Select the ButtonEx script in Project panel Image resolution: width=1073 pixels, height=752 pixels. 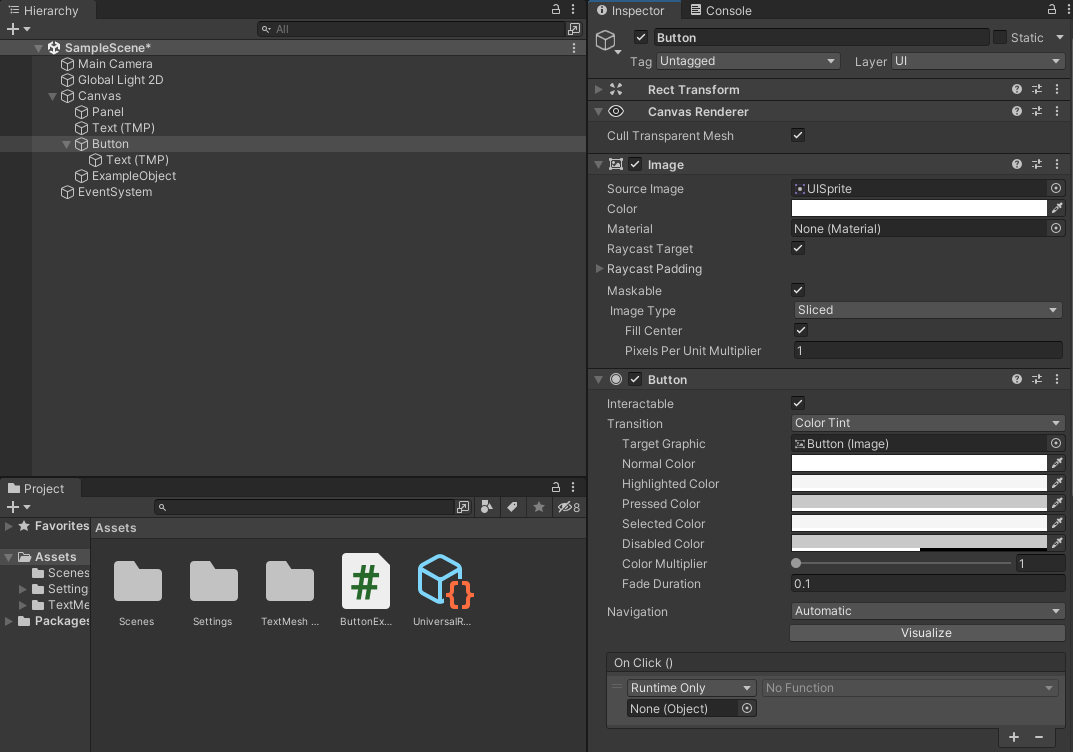tap(365, 581)
